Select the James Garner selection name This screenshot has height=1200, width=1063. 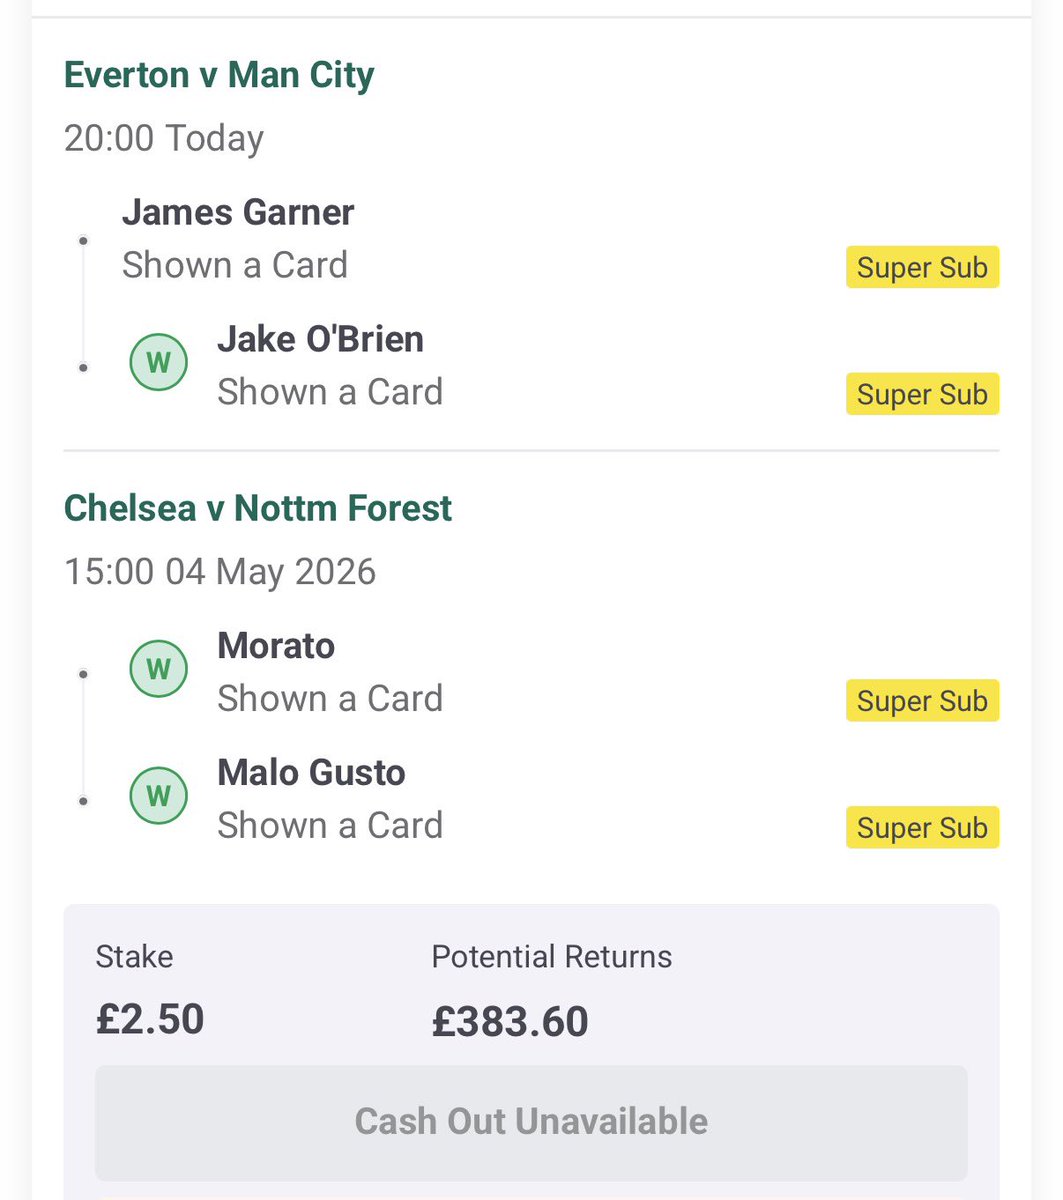(238, 212)
